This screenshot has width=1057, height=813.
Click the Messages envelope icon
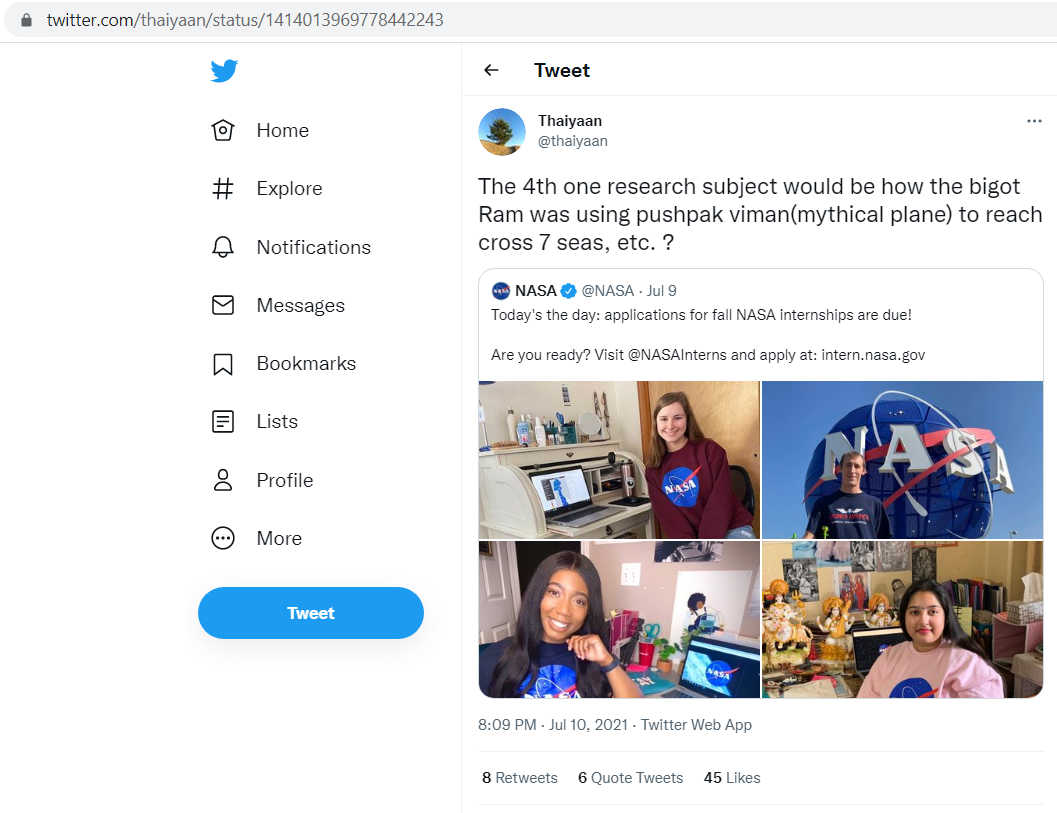[x=223, y=305]
